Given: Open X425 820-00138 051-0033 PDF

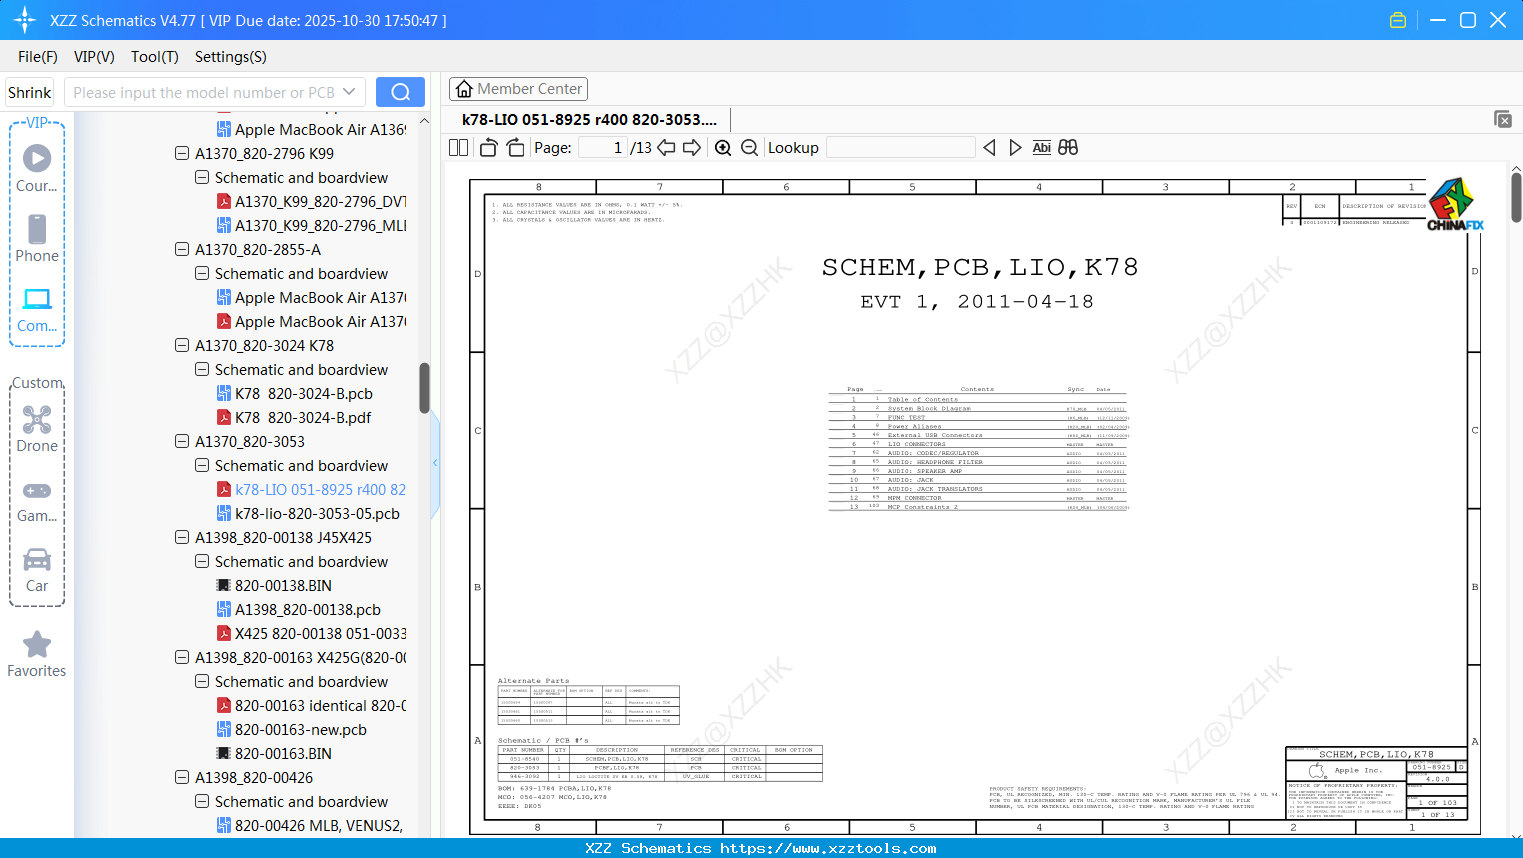Looking at the screenshot, I should pyautogui.click(x=311, y=634).
